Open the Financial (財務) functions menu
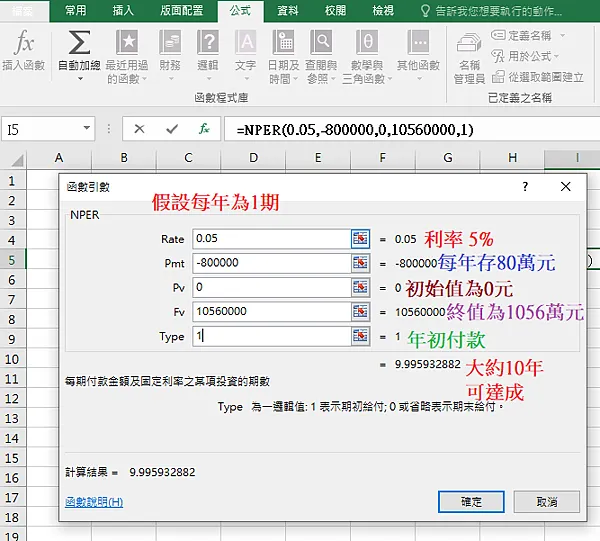 (x=170, y=56)
